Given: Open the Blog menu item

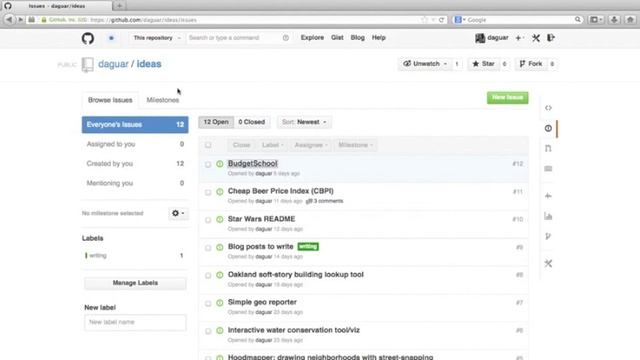Looking at the screenshot, I should point(358,38).
